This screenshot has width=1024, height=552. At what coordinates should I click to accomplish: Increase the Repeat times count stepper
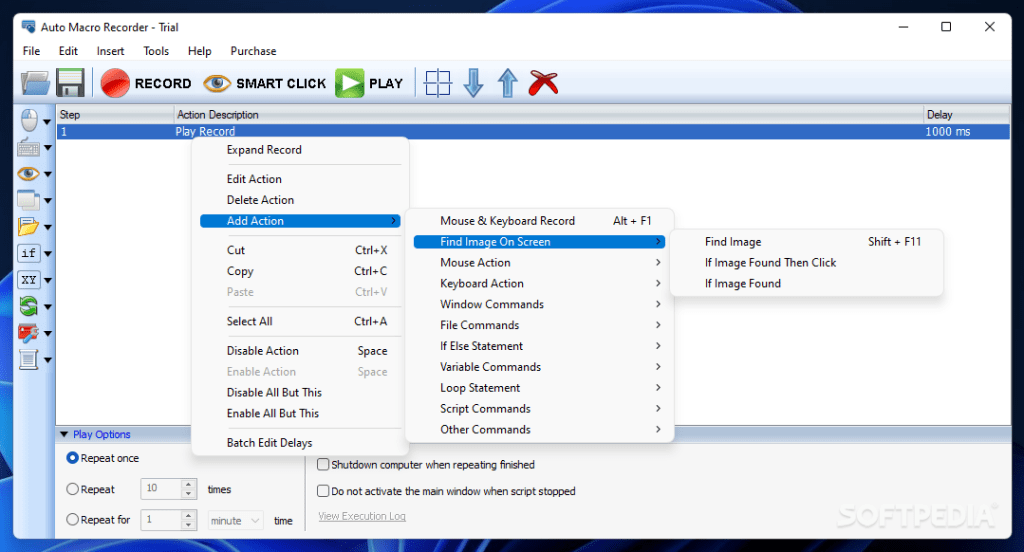tap(189, 484)
